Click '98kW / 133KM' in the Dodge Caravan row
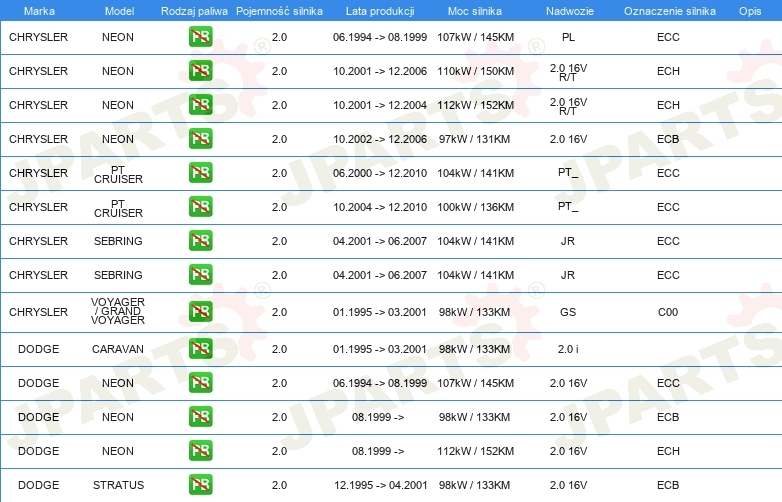This screenshot has width=782, height=502. pyautogui.click(x=474, y=349)
